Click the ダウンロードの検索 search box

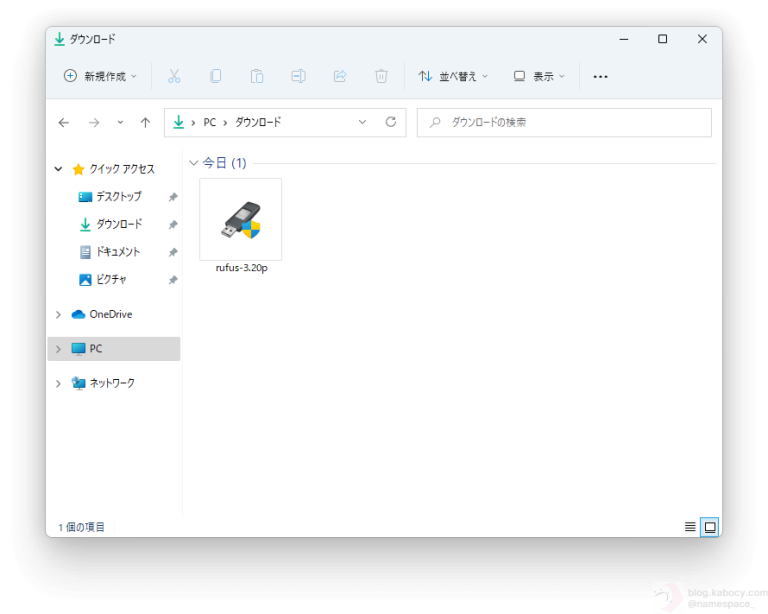click(x=564, y=122)
